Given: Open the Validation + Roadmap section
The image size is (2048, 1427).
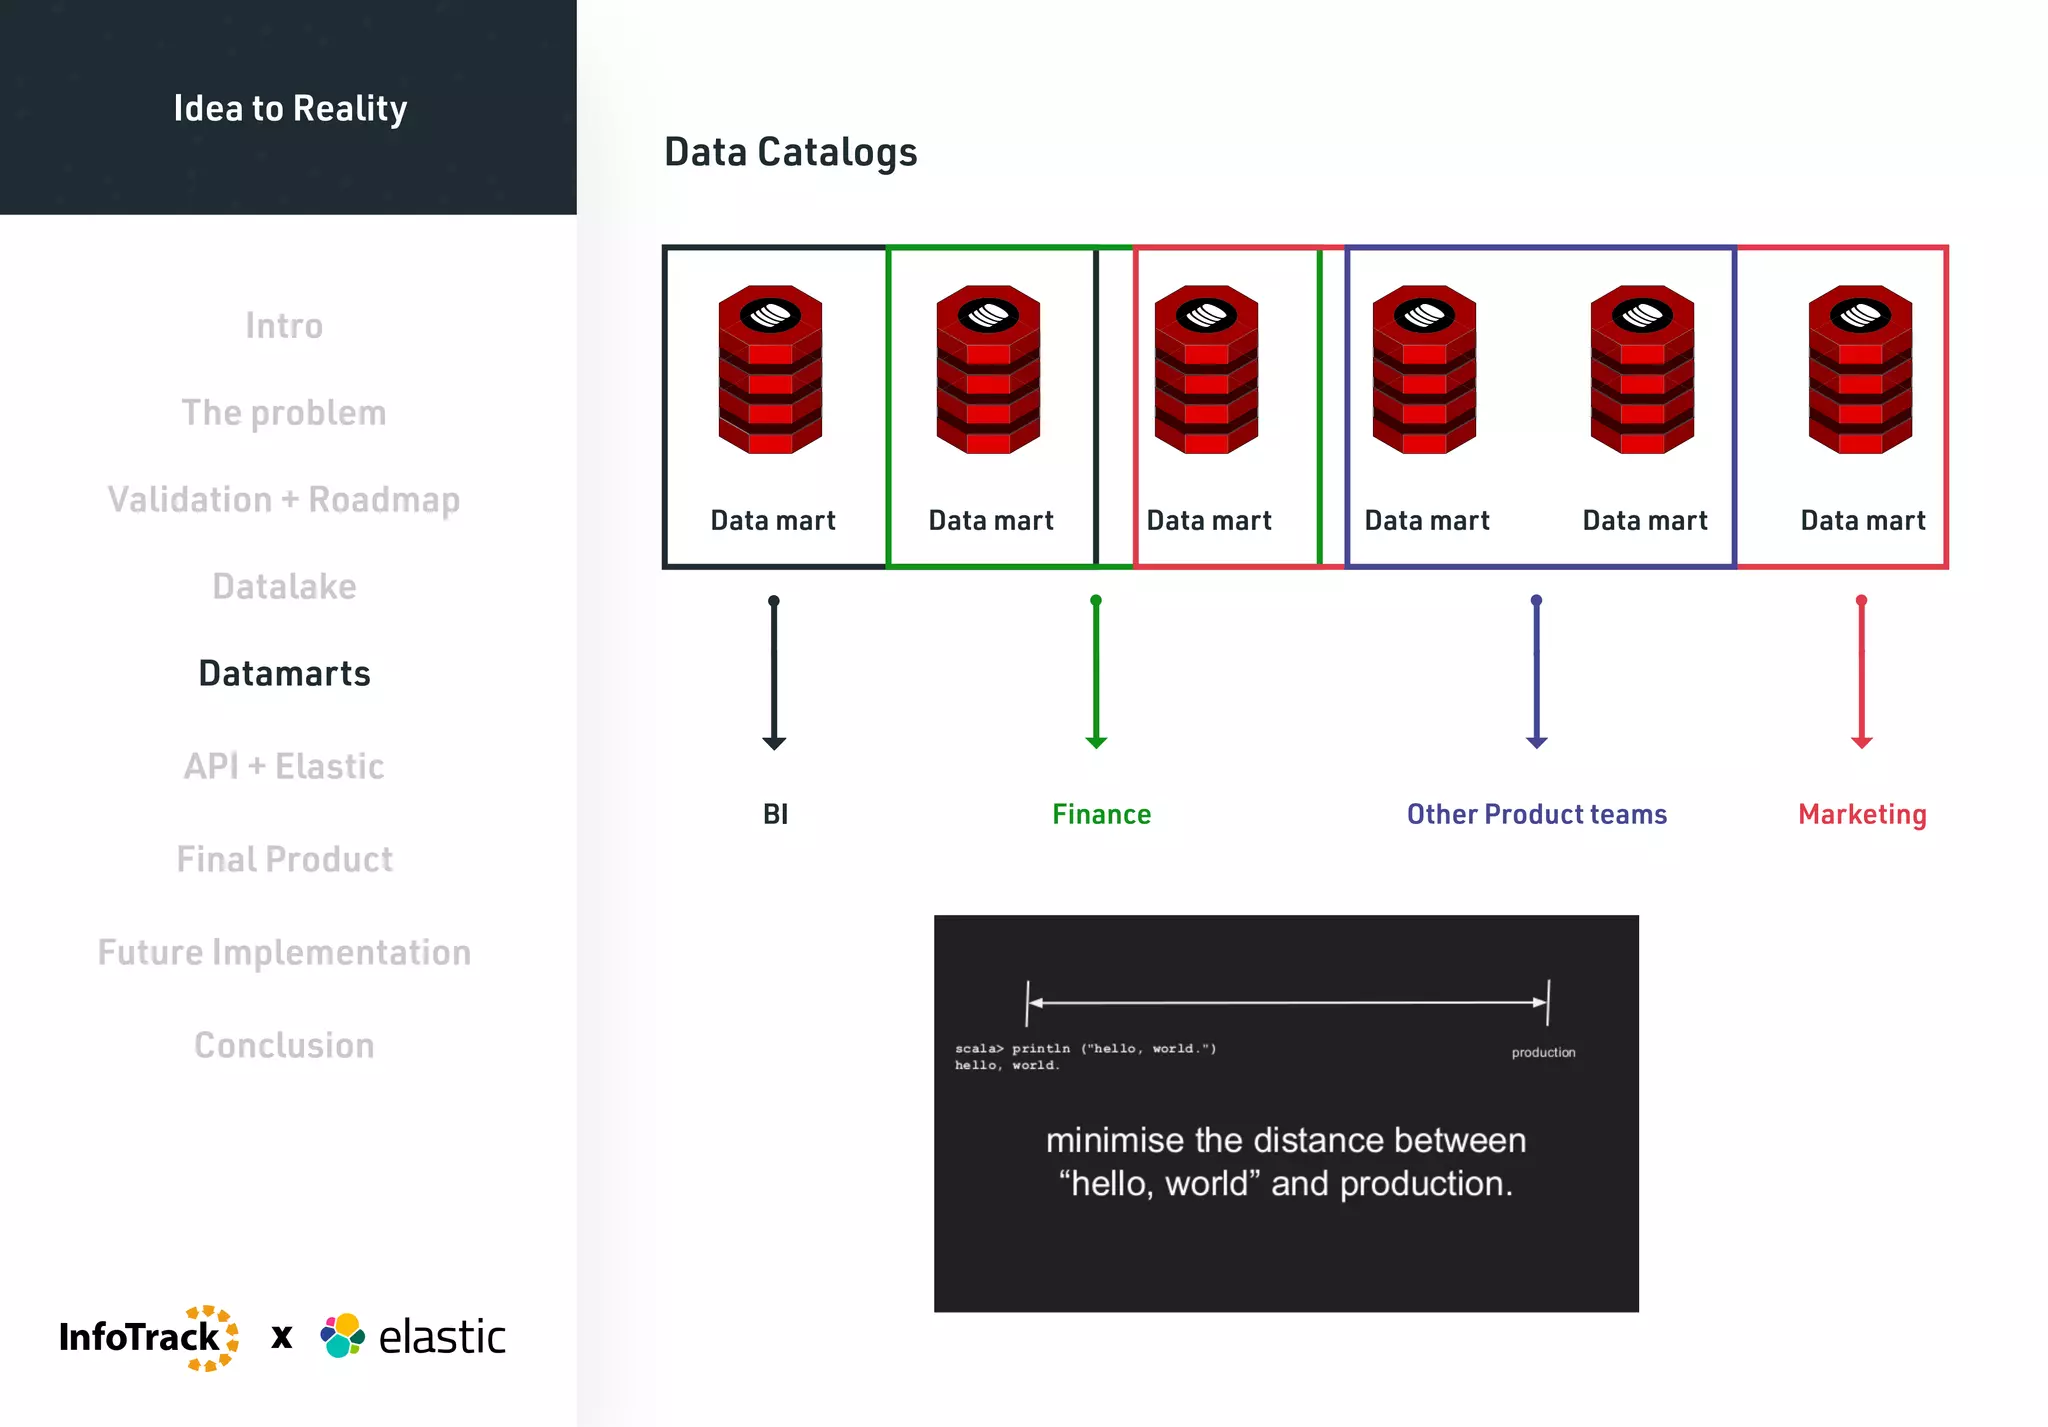Looking at the screenshot, I should [x=284, y=500].
